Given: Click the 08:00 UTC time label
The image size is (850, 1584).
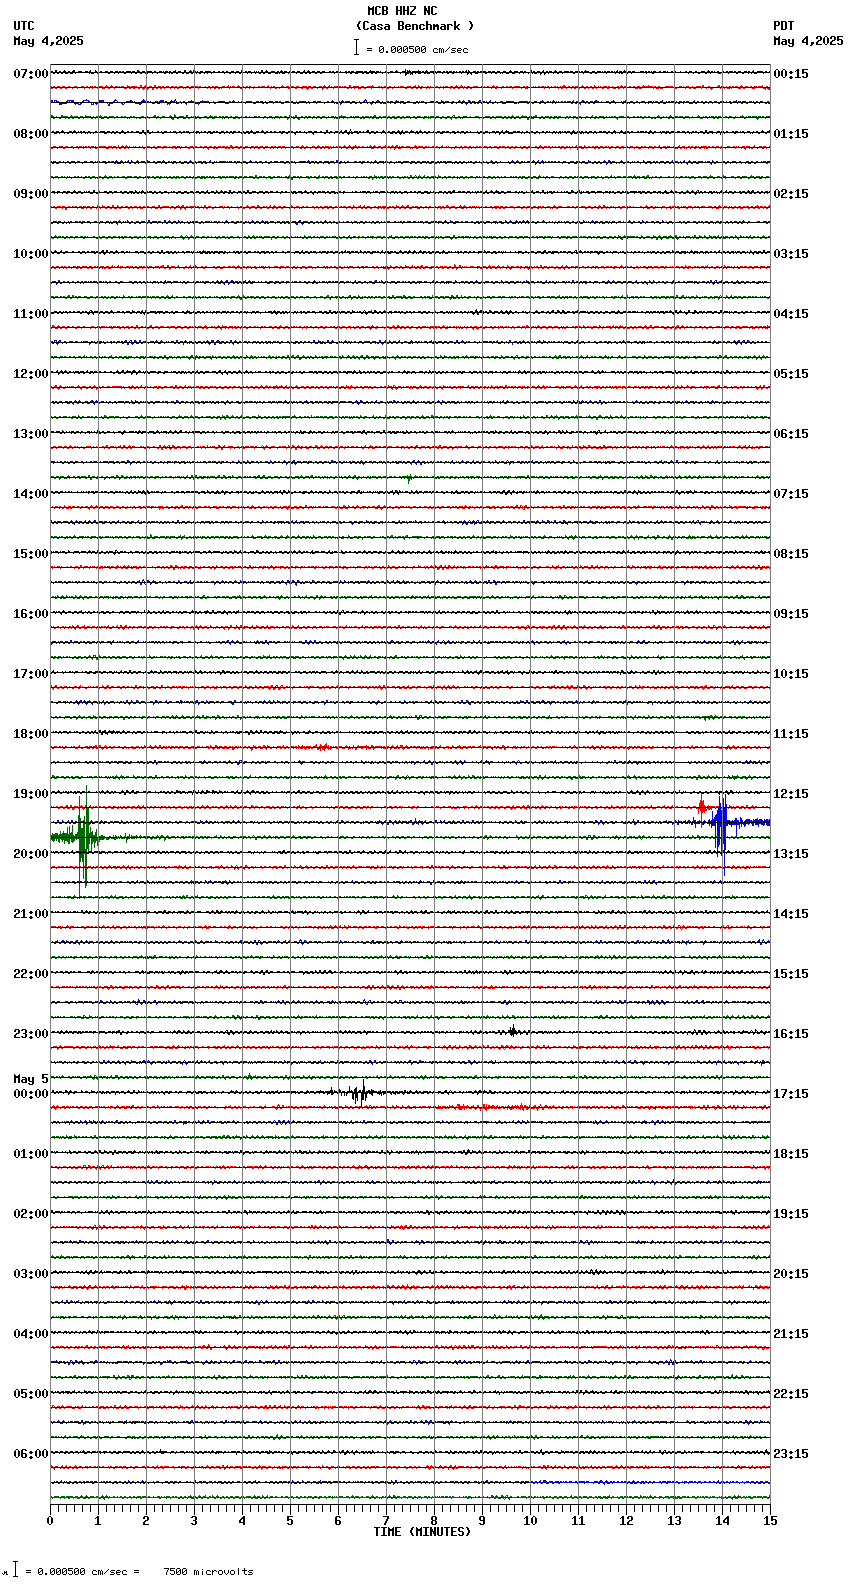Looking at the screenshot, I should (x=31, y=134).
